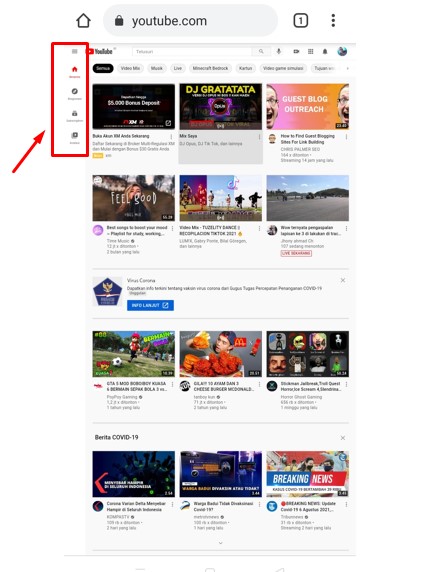Select the Semua filter chip
438x572 pixels.
[x=103, y=68]
